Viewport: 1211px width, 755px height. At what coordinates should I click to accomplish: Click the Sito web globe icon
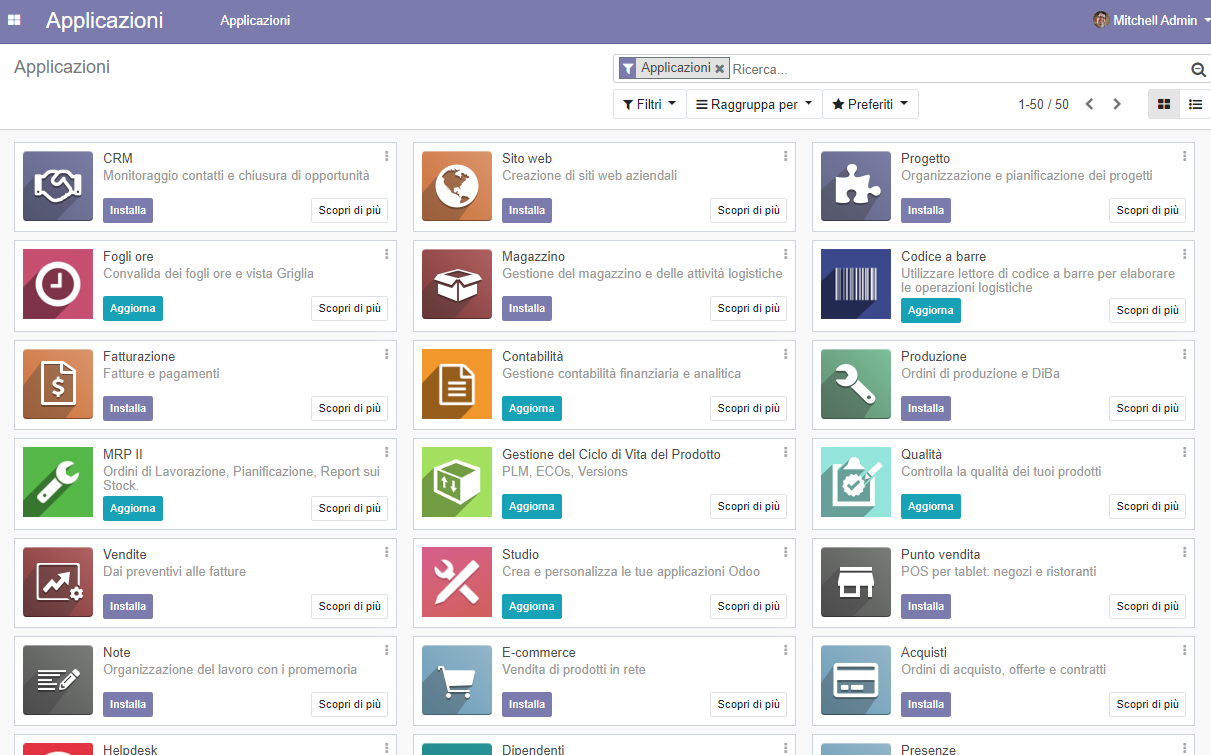[x=456, y=186]
